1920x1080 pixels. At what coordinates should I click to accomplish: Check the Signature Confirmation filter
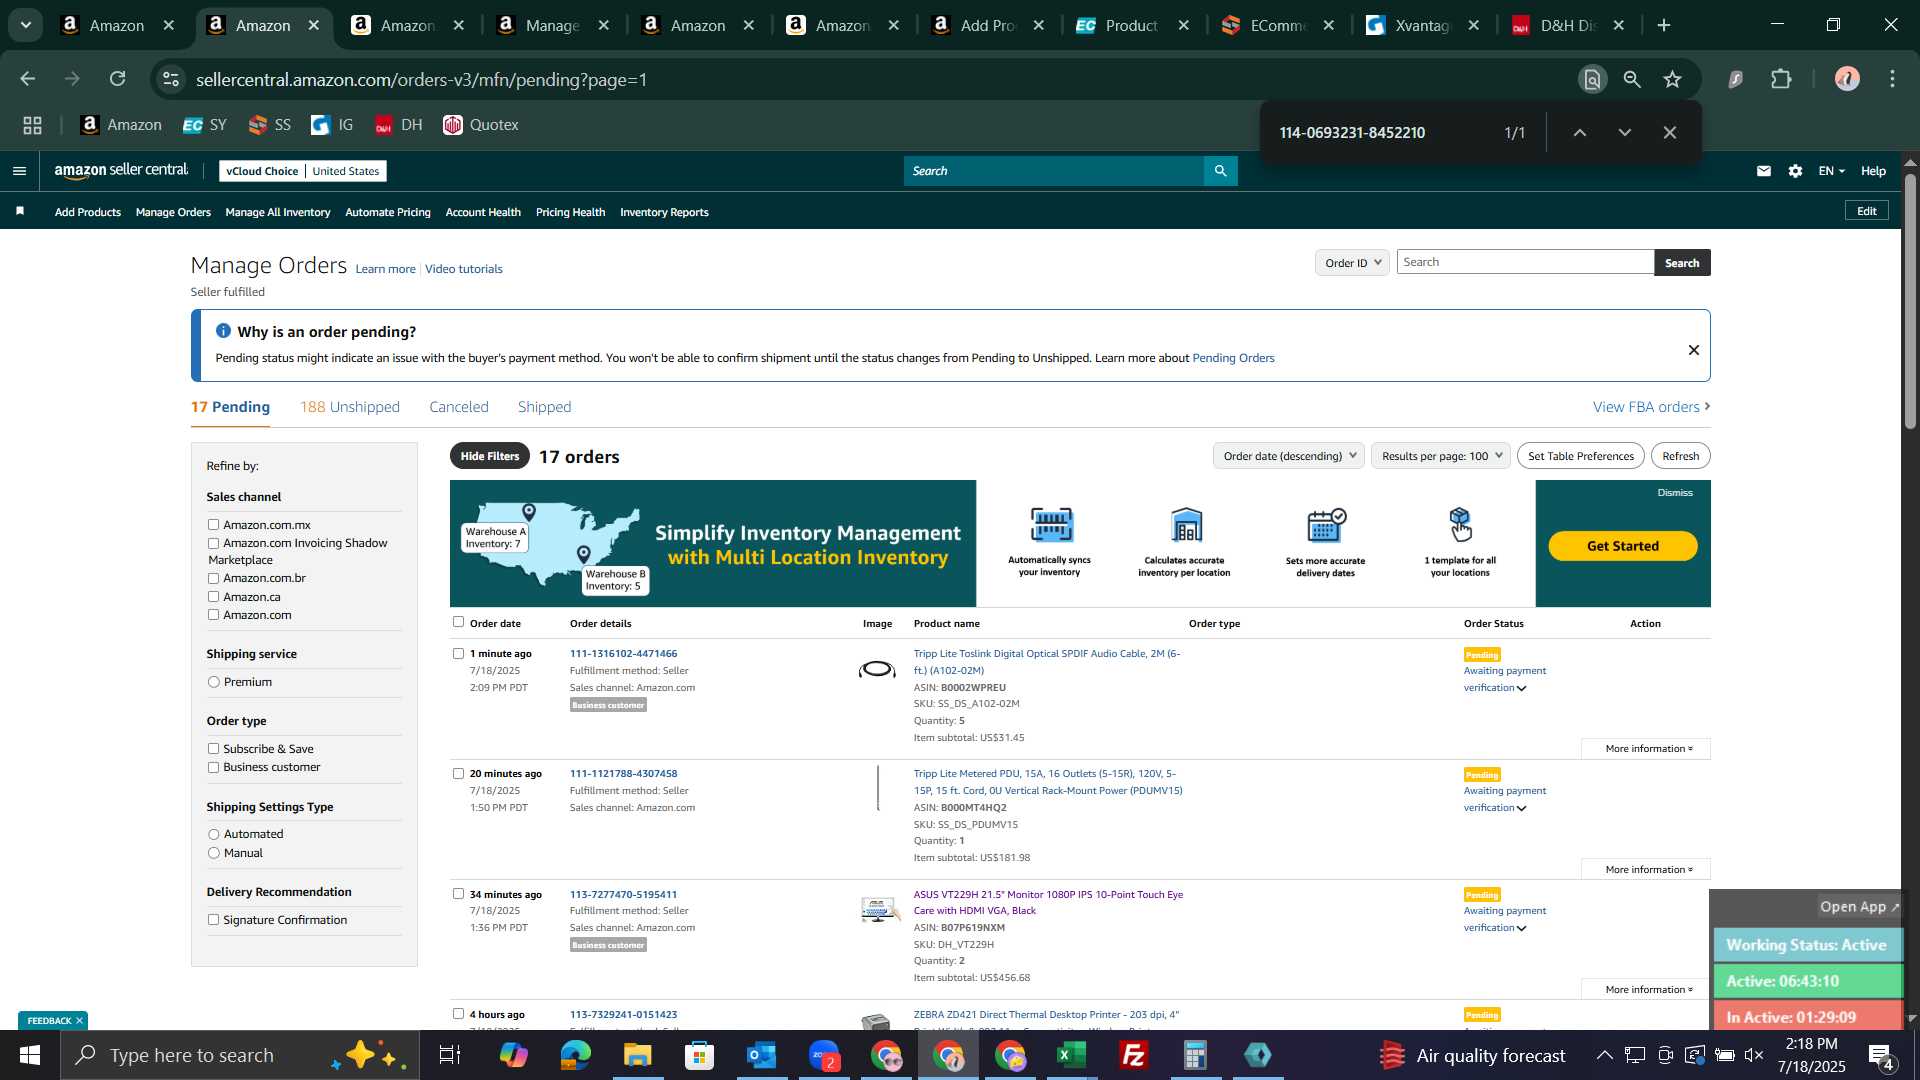[x=213, y=920]
